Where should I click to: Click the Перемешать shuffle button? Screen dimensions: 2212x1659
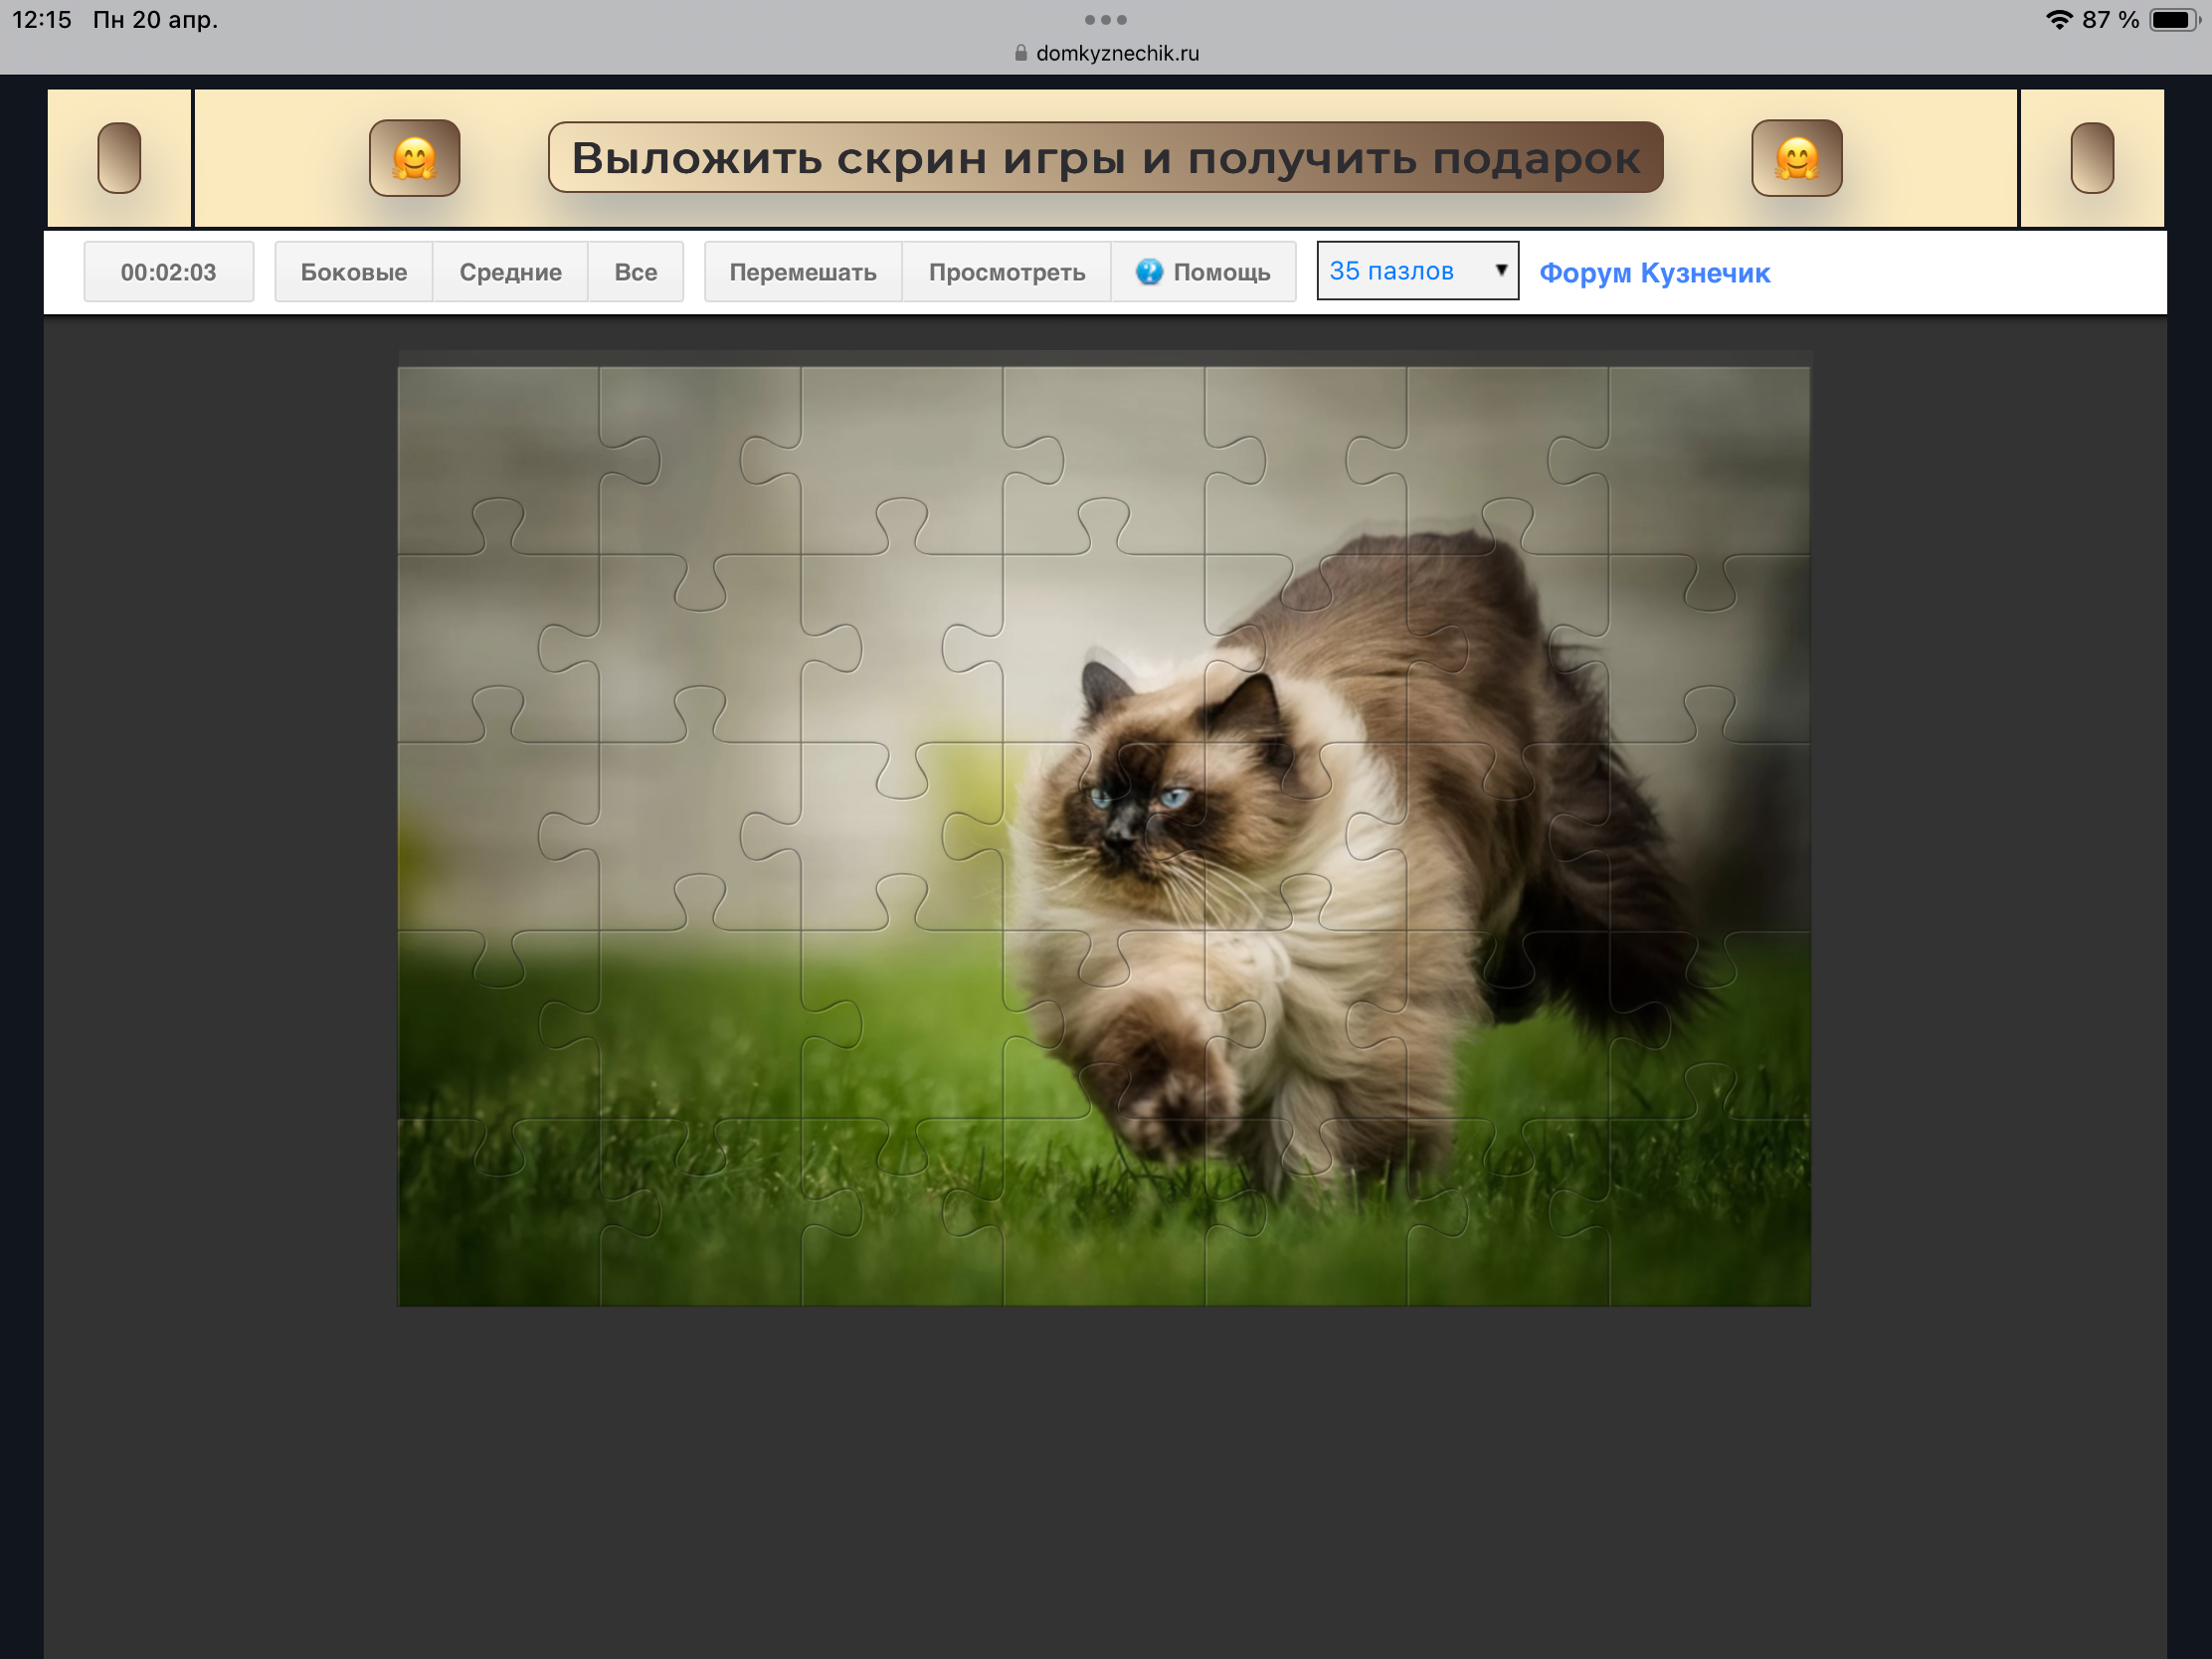coord(802,272)
